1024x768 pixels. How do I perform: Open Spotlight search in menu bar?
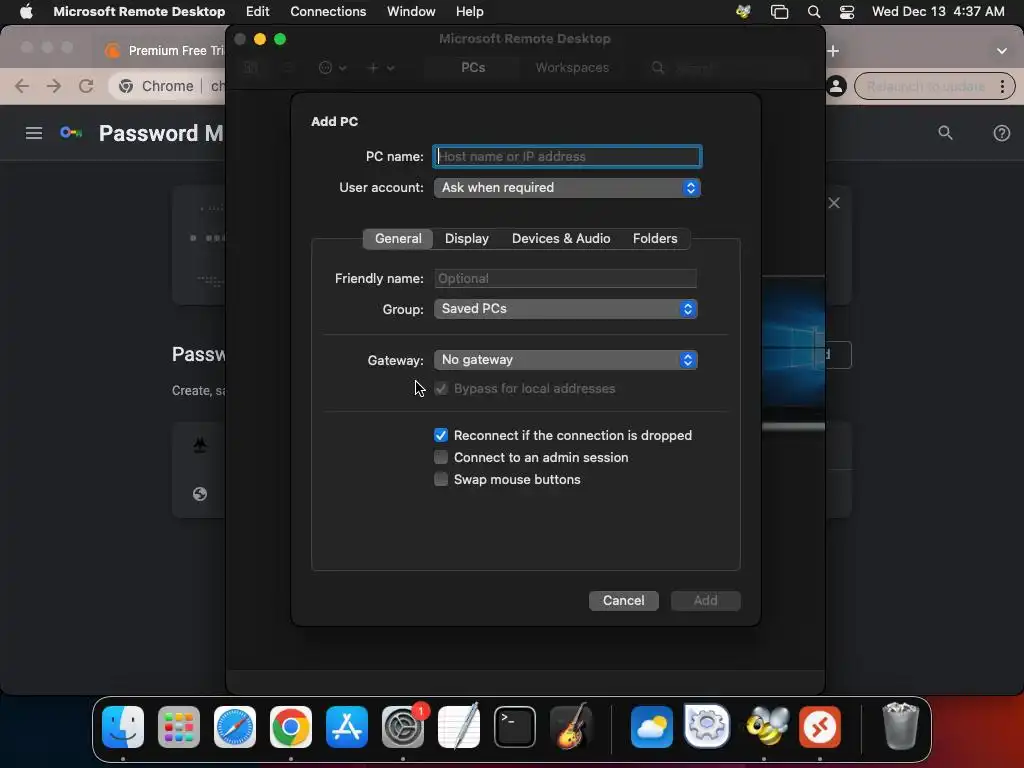click(x=814, y=12)
